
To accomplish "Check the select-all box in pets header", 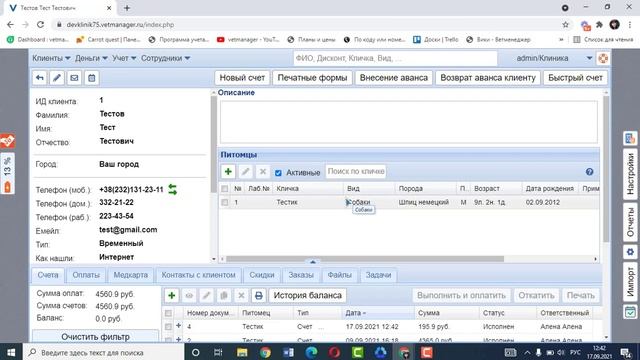I will [x=224, y=189].
